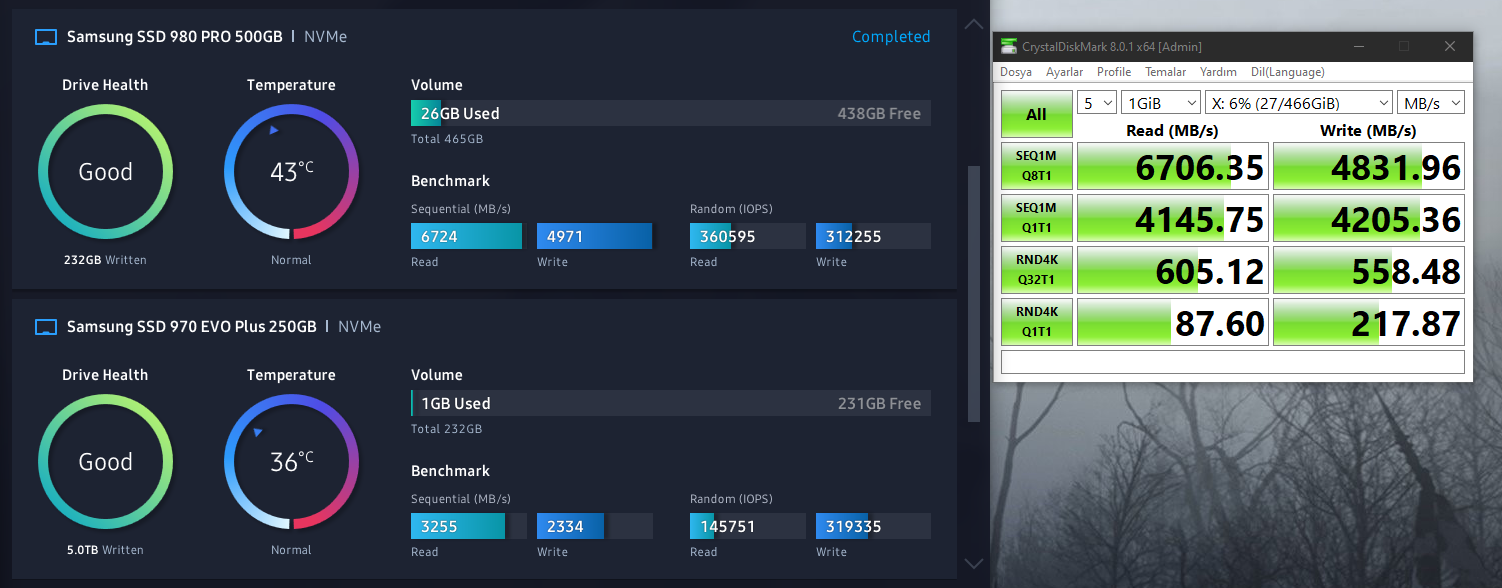Click the 232GB Written text
The image size is (1502, 588).
coord(105,260)
